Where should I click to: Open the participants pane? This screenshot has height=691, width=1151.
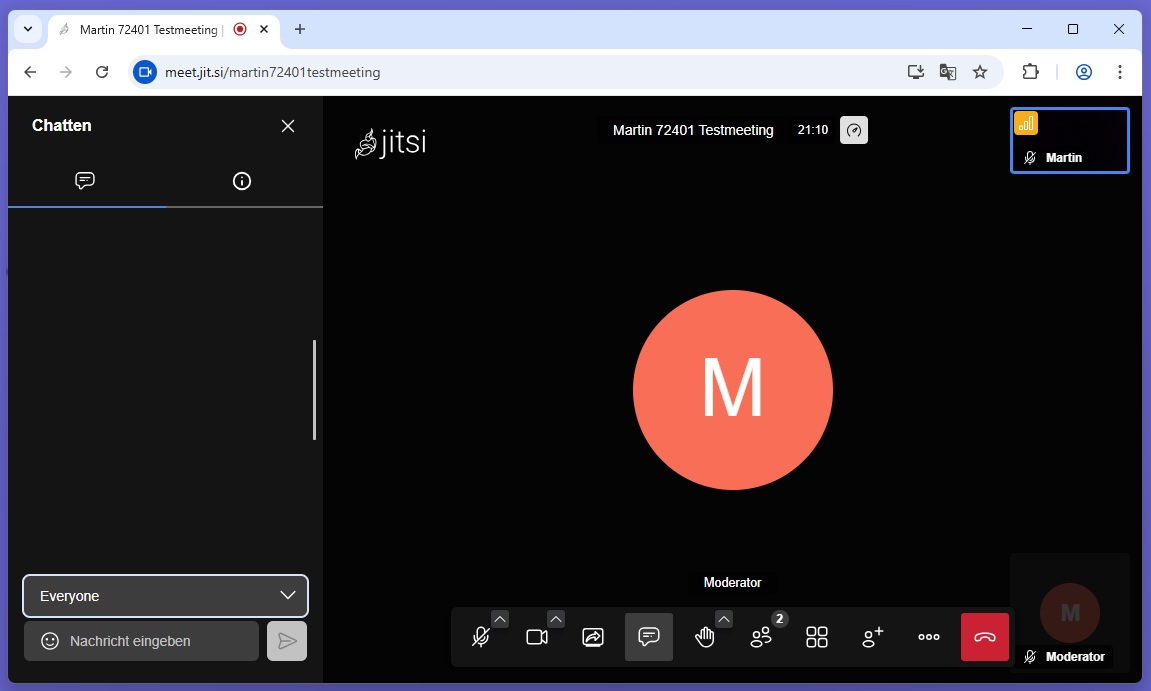click(761, 637)
